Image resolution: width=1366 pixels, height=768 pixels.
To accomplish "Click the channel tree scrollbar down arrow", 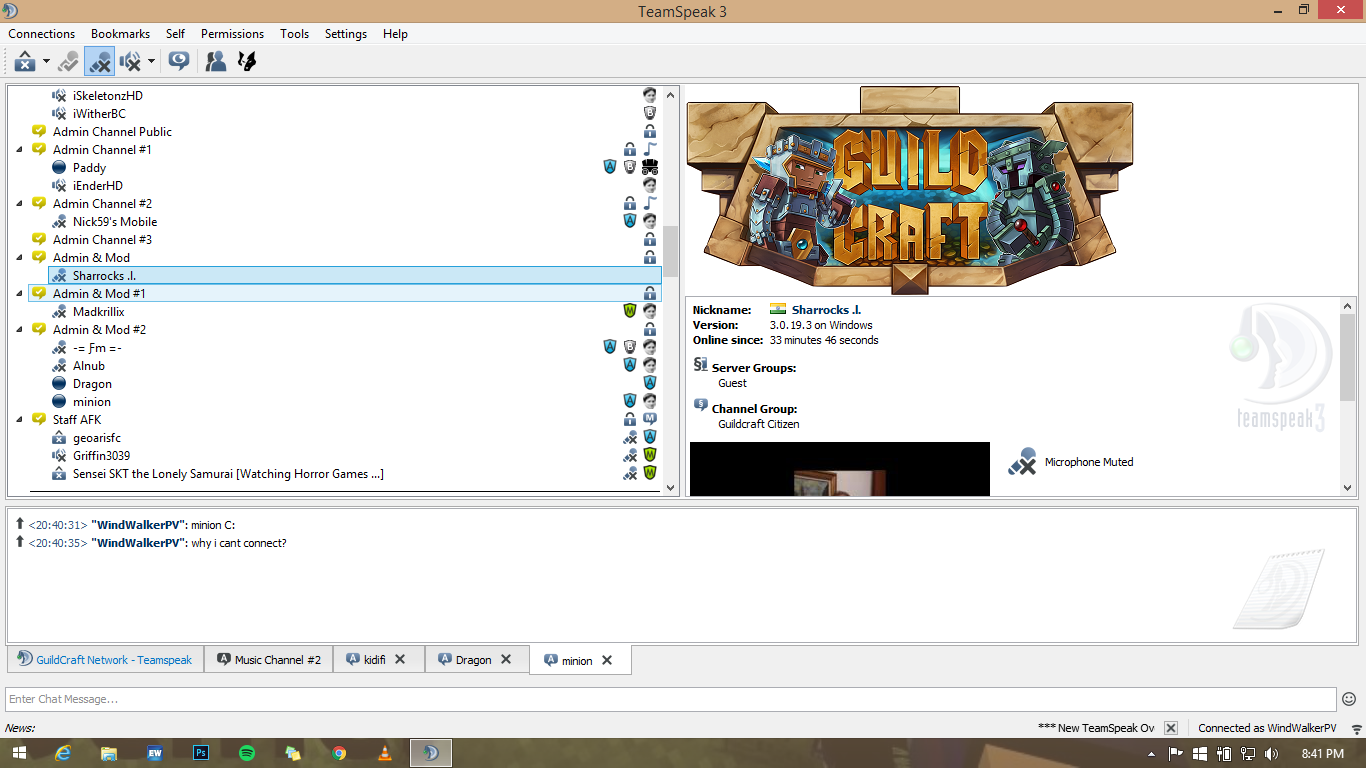I will [x=670, y=488].
